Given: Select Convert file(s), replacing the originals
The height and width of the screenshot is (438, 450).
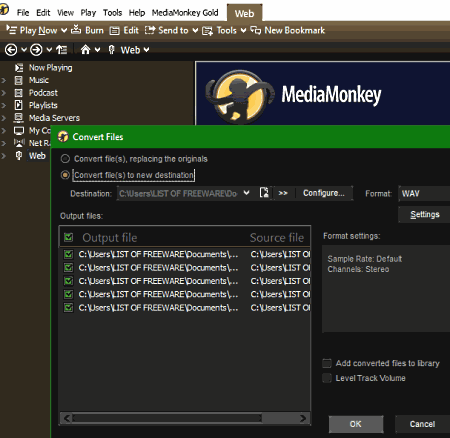Looking at the screenshot, I should point(65,159).
